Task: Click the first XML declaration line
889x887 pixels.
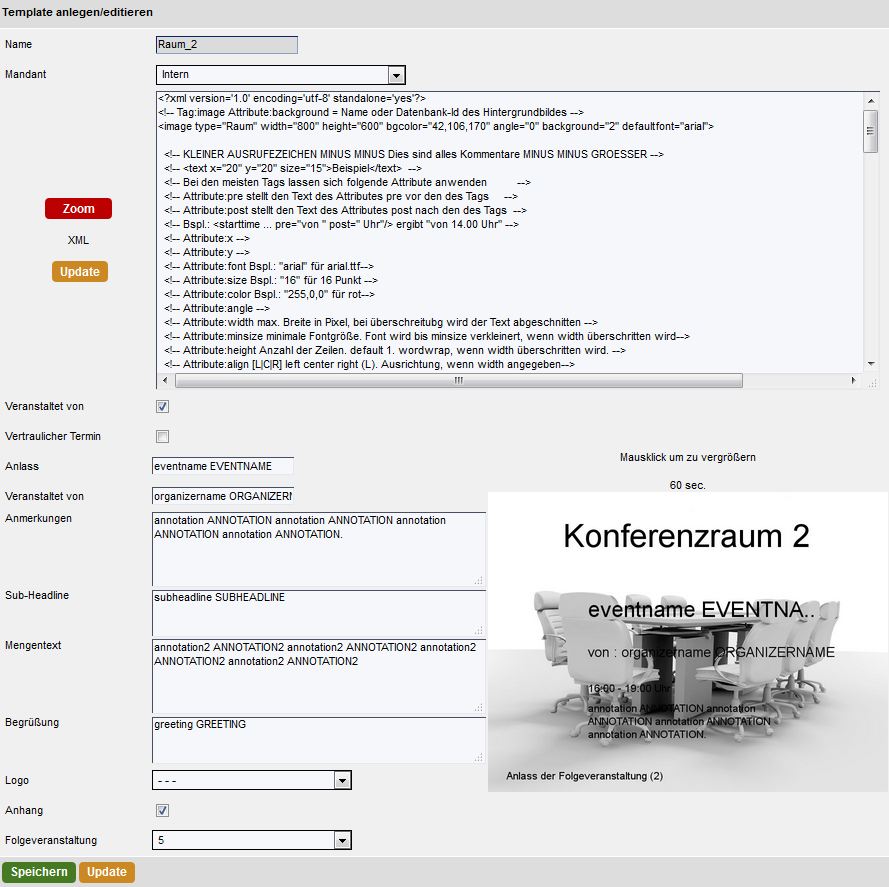Action: tap(292, 99)
